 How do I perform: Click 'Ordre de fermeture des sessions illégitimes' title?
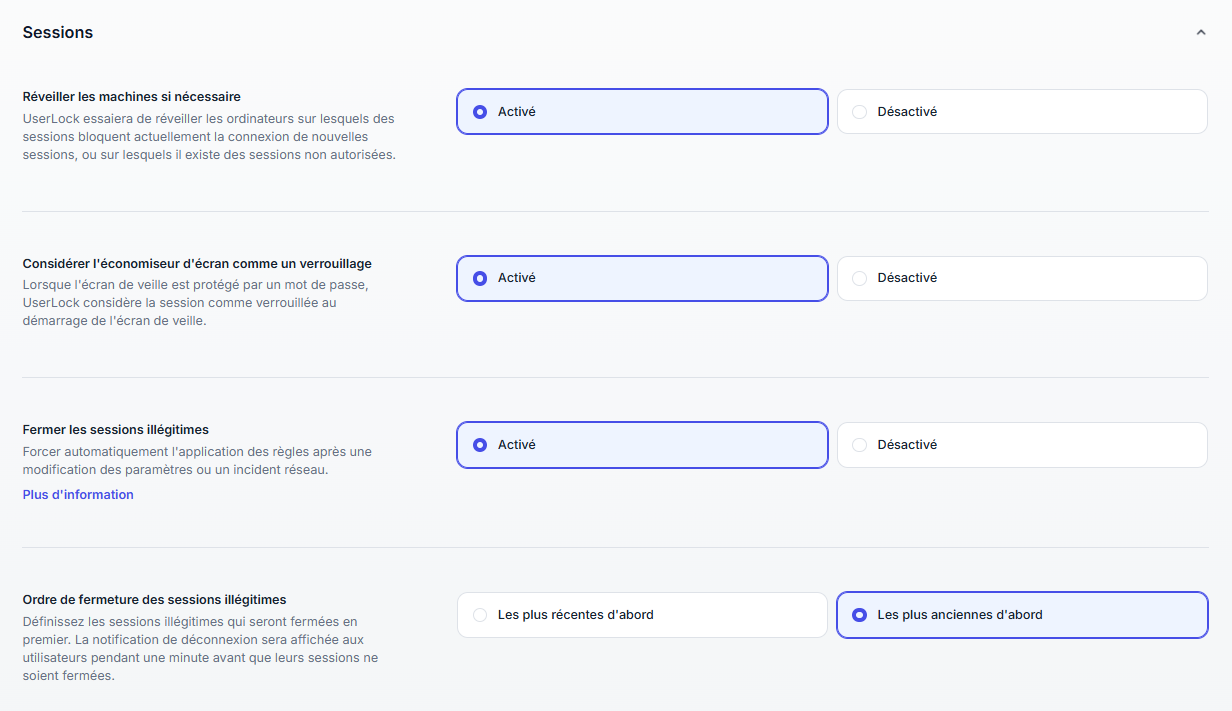point(154,600)
